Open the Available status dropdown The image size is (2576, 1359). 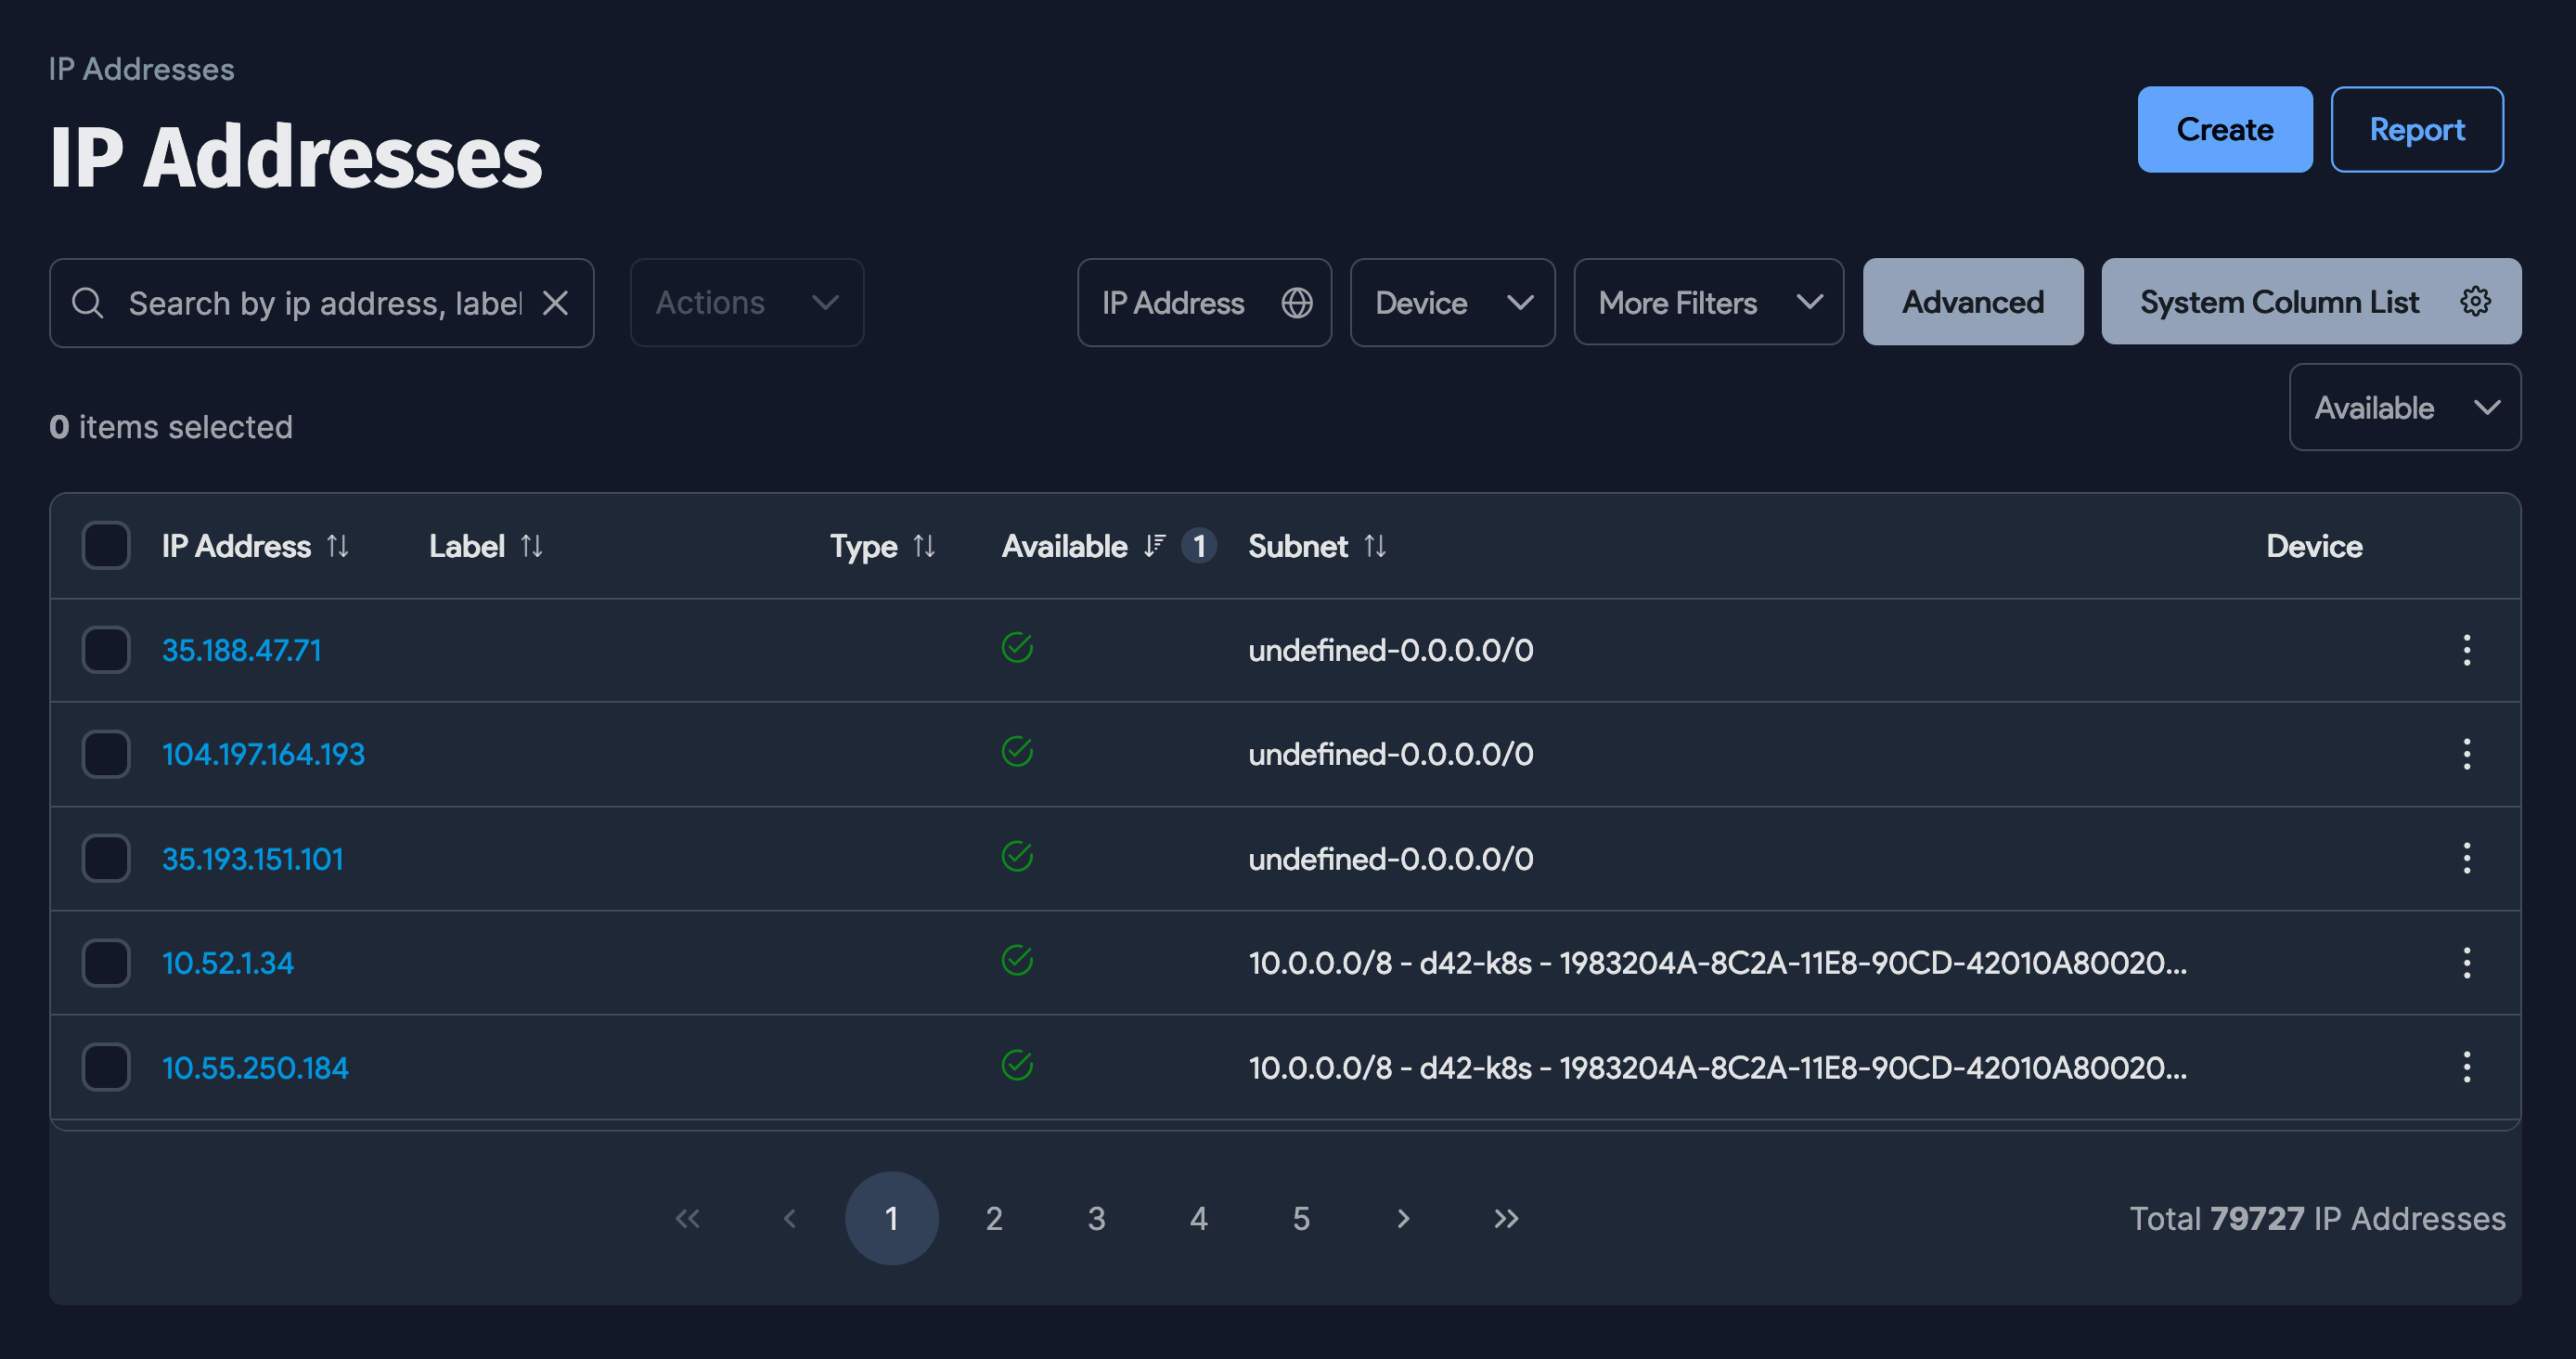click(2404, 407)
